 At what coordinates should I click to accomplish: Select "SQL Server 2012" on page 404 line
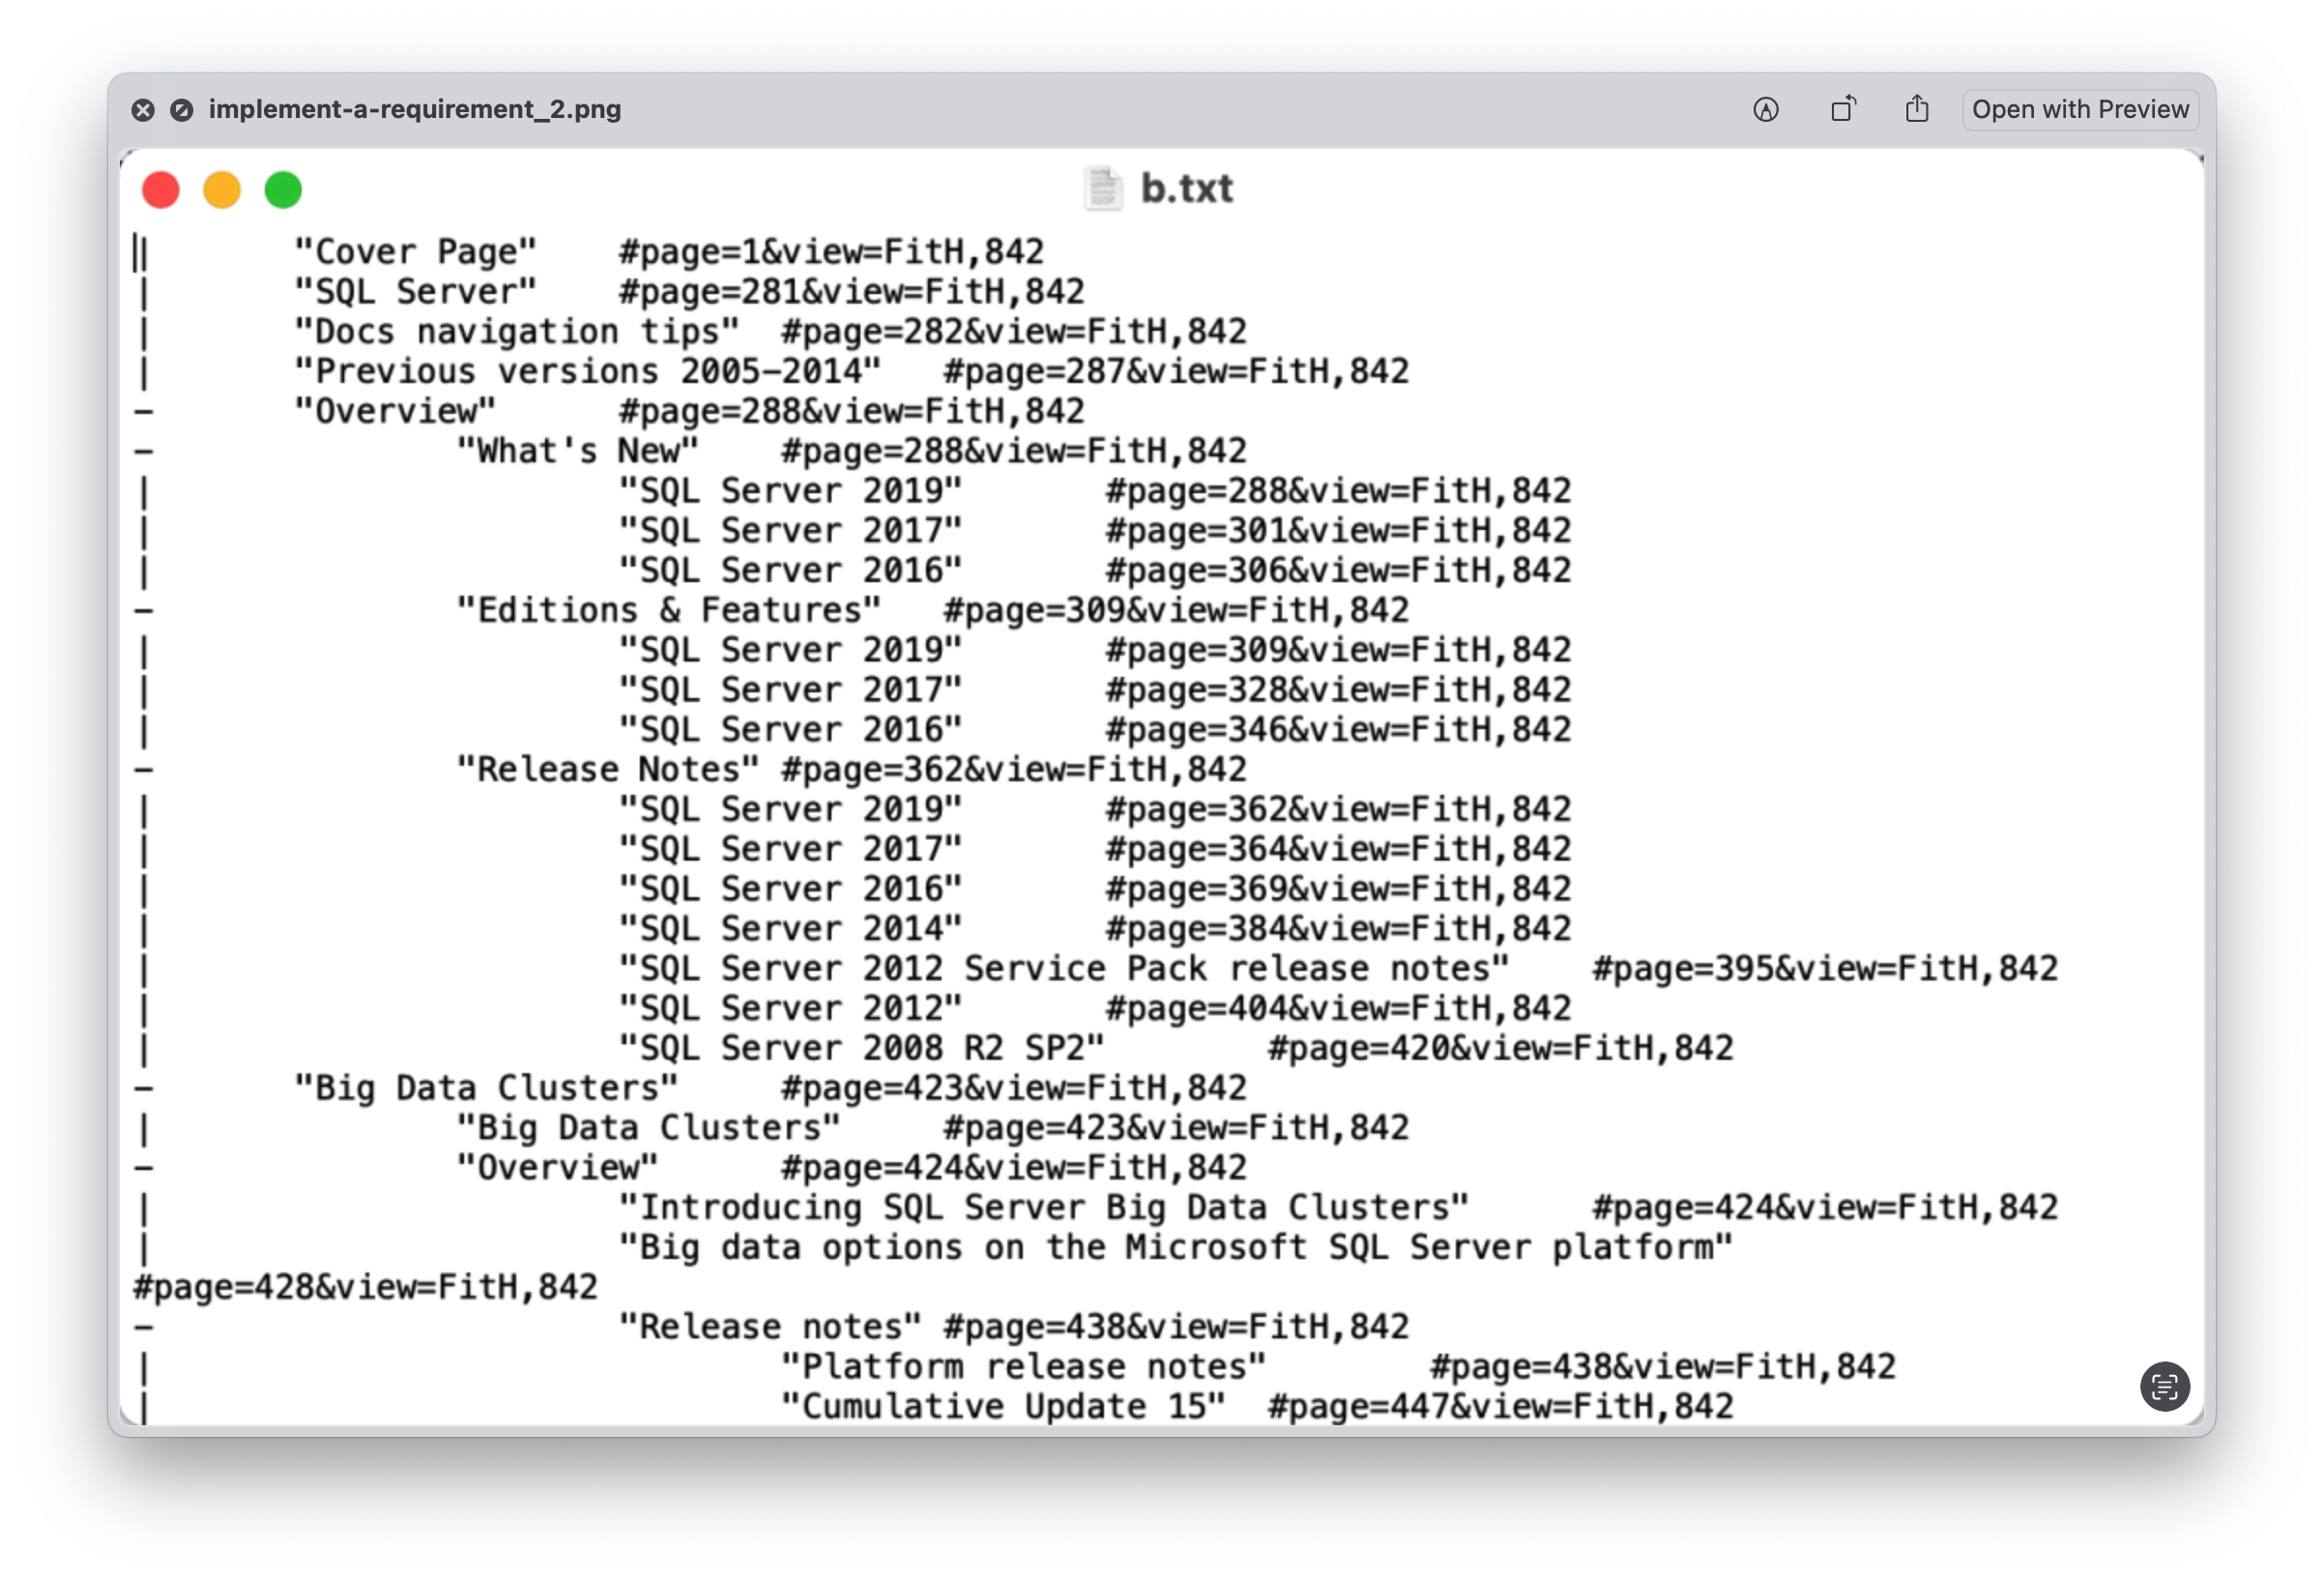pos(790,1008)
